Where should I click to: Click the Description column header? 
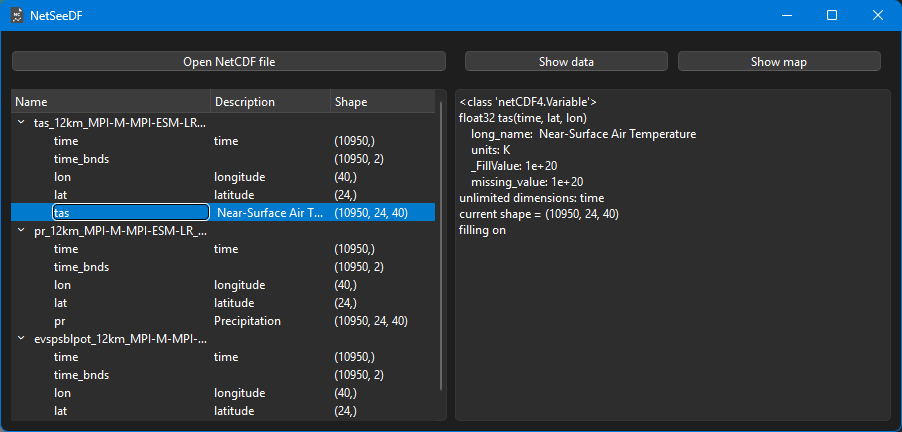pyautogui.click(x=270, y=102)
